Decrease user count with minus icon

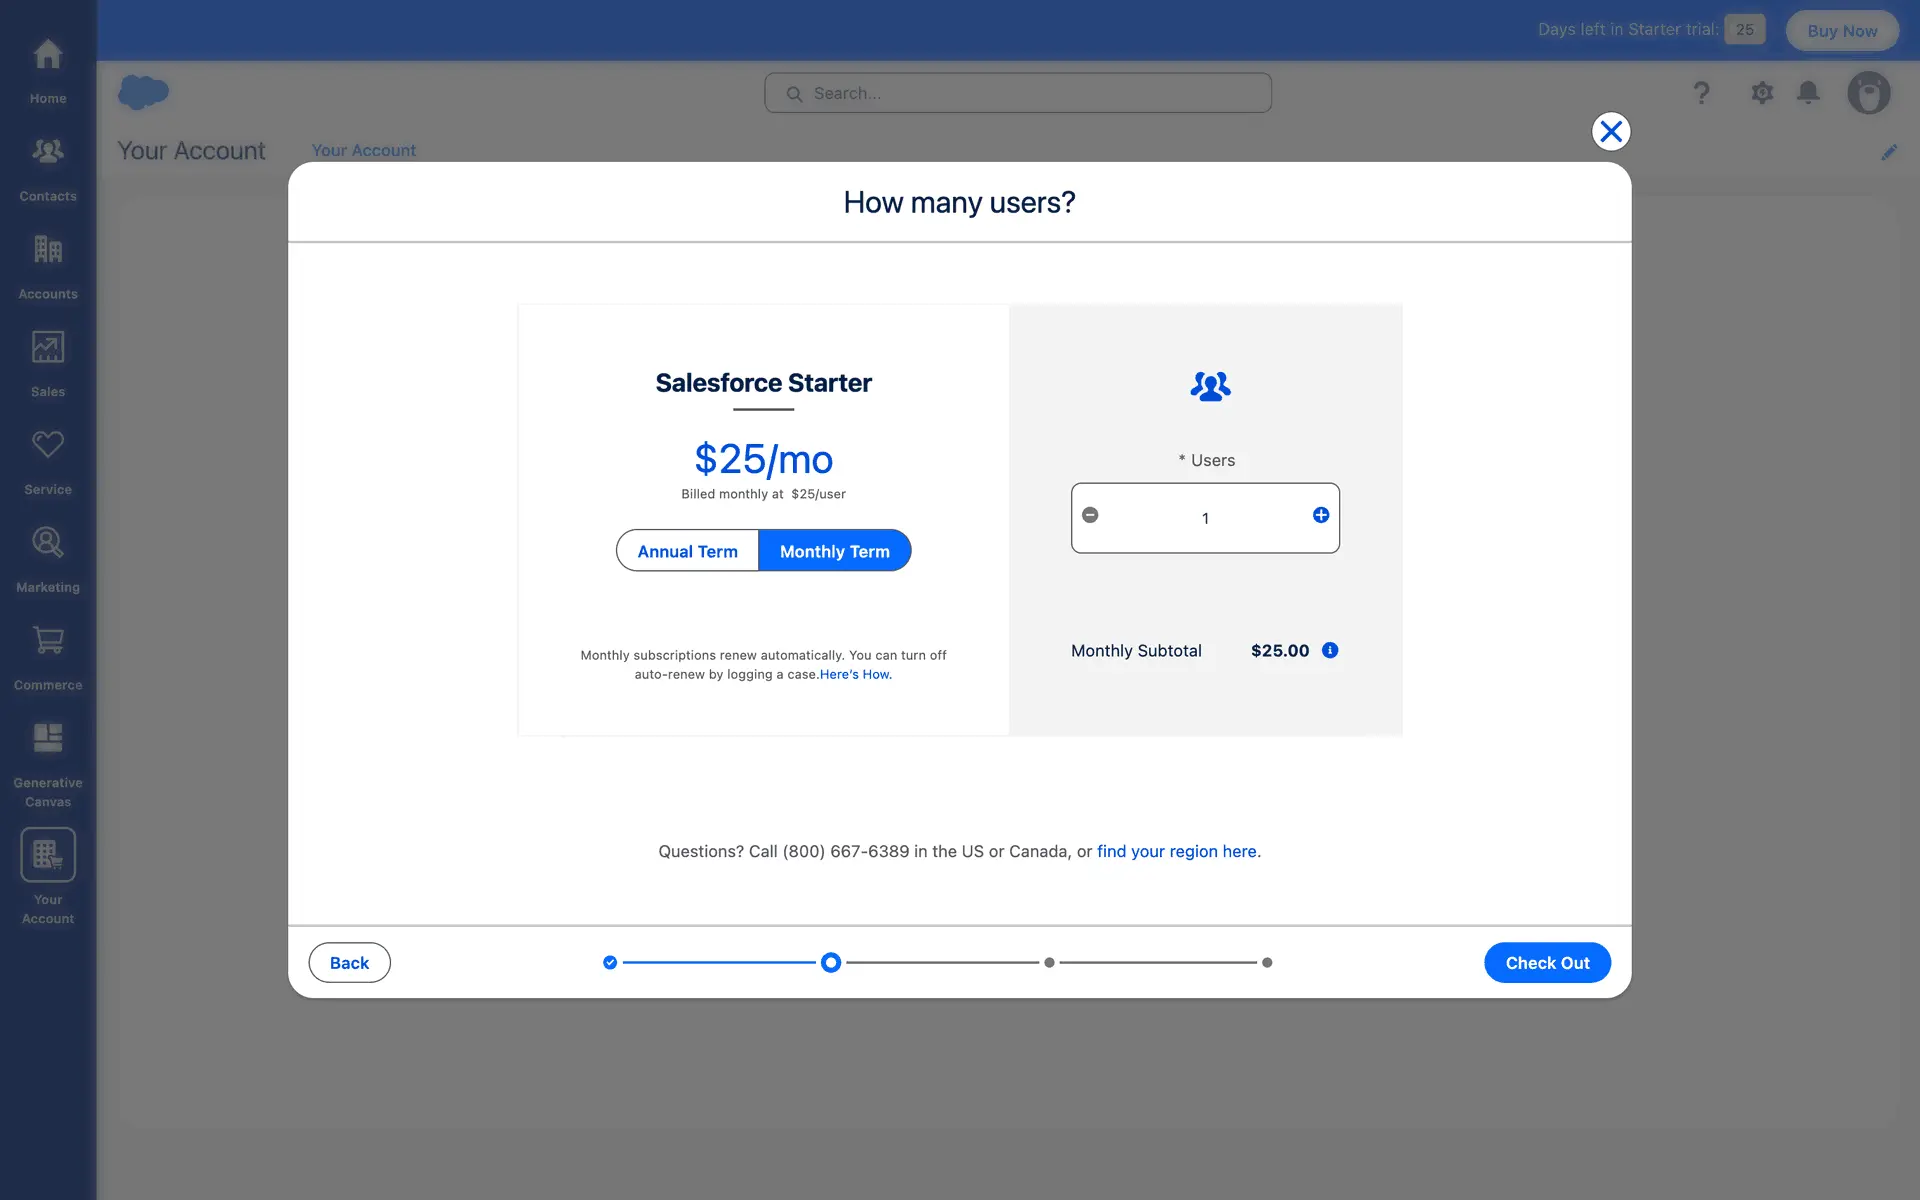point(1090,515)
